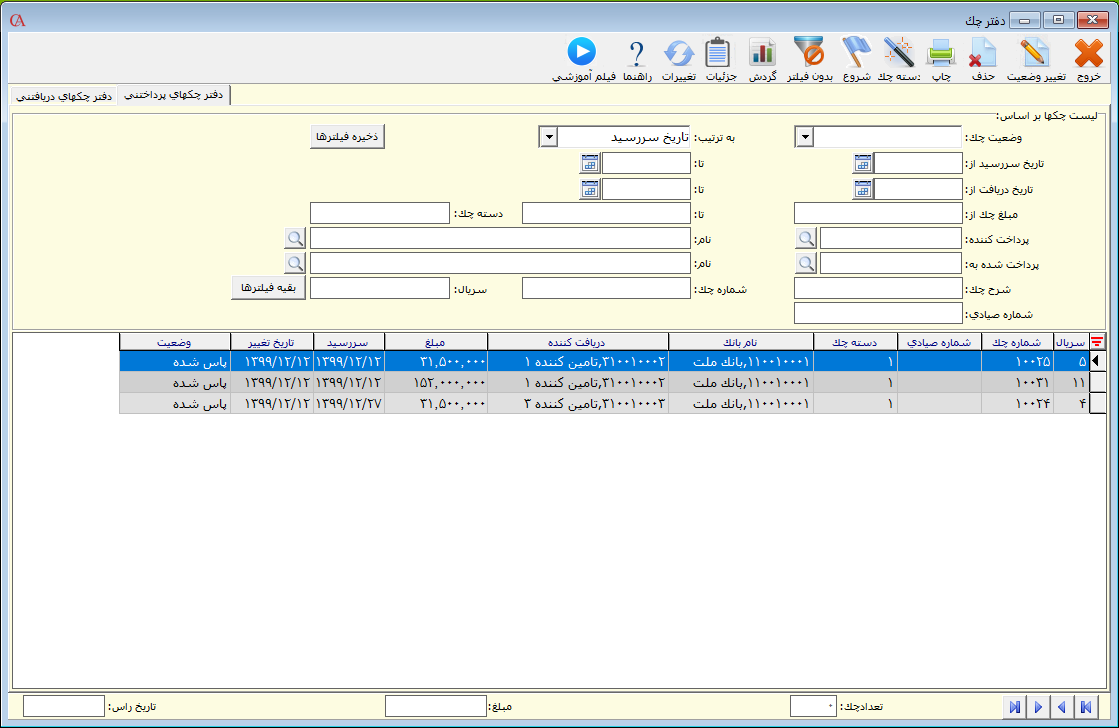The height and width of the screenshot is (728, 1119).
Task: Expand the وضعيت چك dropdown
Action: [x=805, y=137]
